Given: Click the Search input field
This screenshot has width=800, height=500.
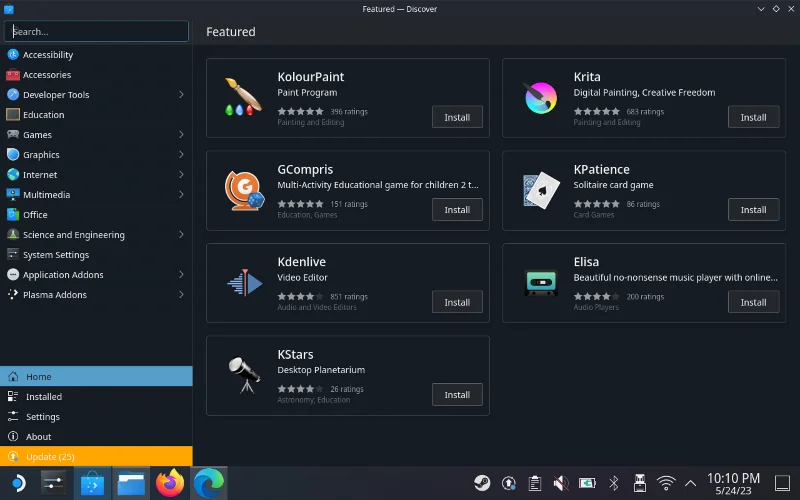Looking at the screenshot, I should 96,31.
